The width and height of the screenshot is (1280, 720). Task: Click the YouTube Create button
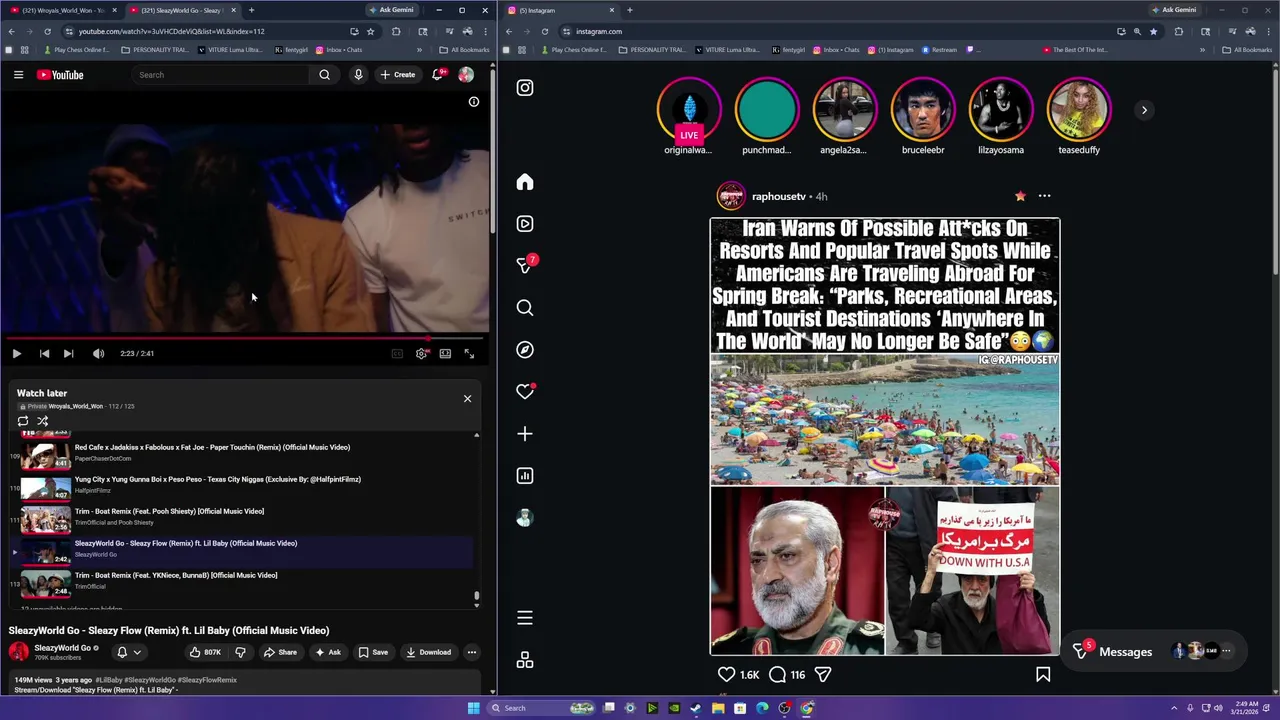398,75
